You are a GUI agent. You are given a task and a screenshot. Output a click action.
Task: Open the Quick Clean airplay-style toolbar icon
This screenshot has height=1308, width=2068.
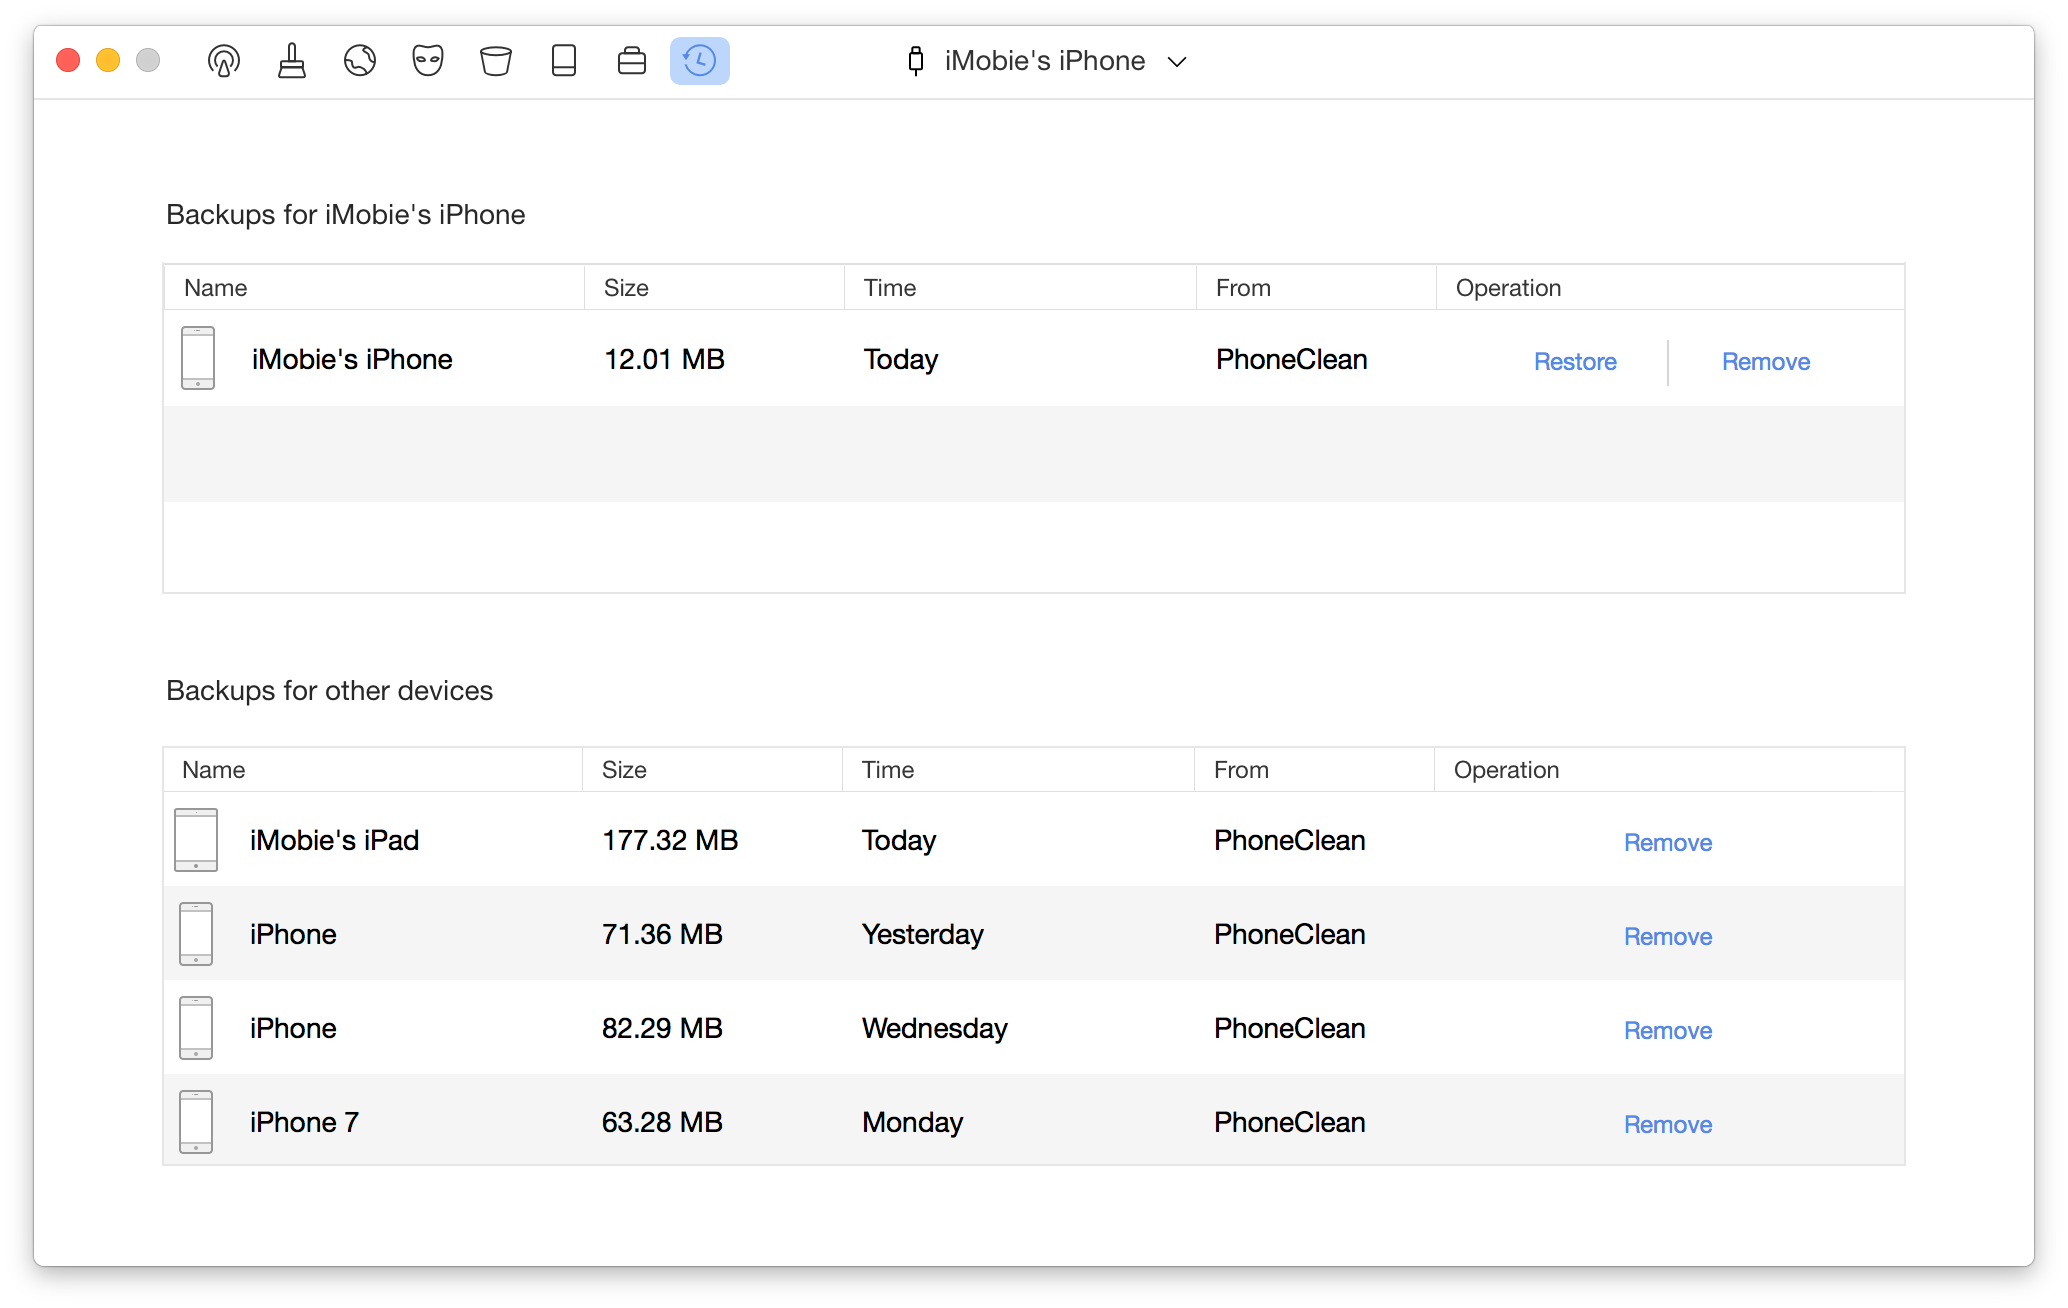pos(224,61)
